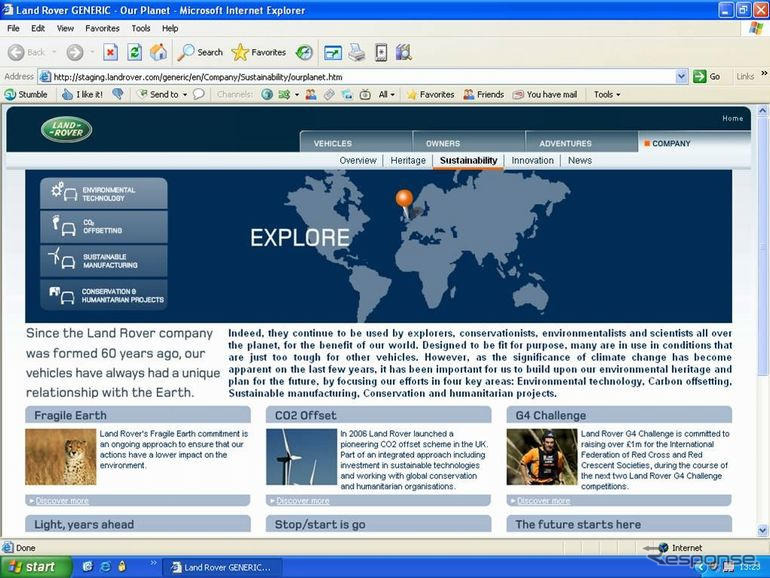This screenshot has width=770, height=578.
Task: Click the Stumble toolbar button
Action: [x=27, y=94]
